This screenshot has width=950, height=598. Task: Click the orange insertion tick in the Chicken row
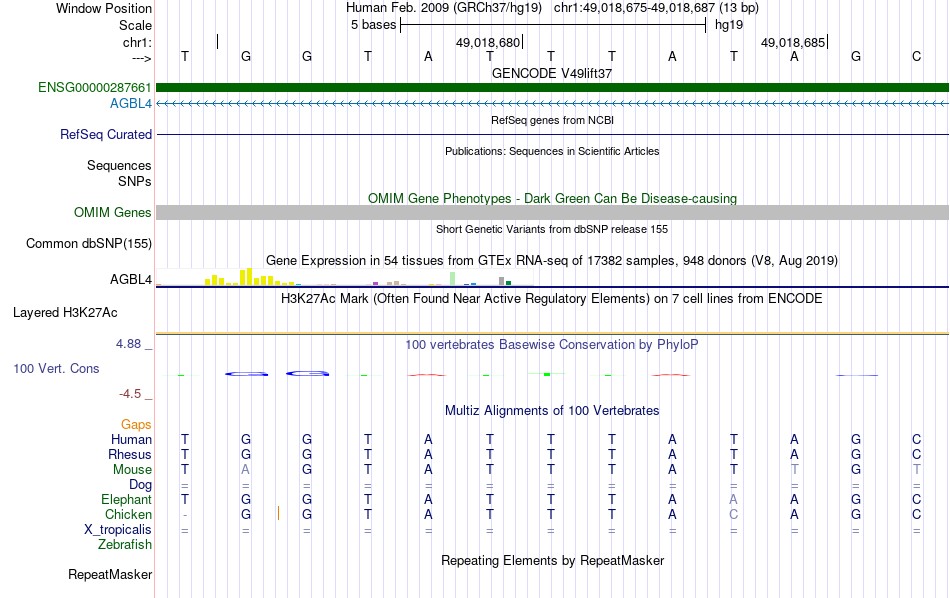[278, 513]
